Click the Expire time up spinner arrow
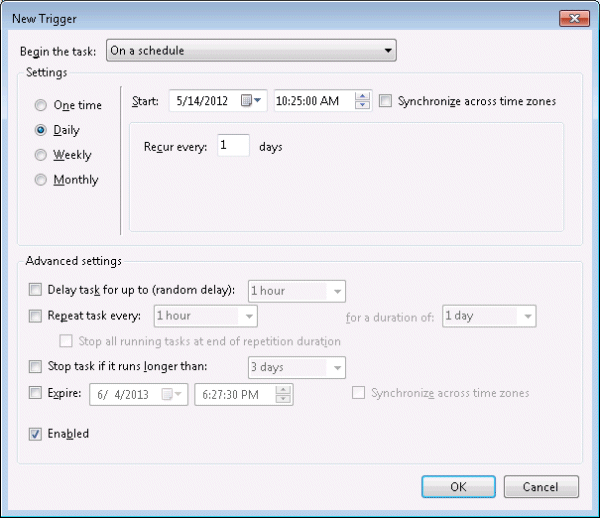 [283, 390]
